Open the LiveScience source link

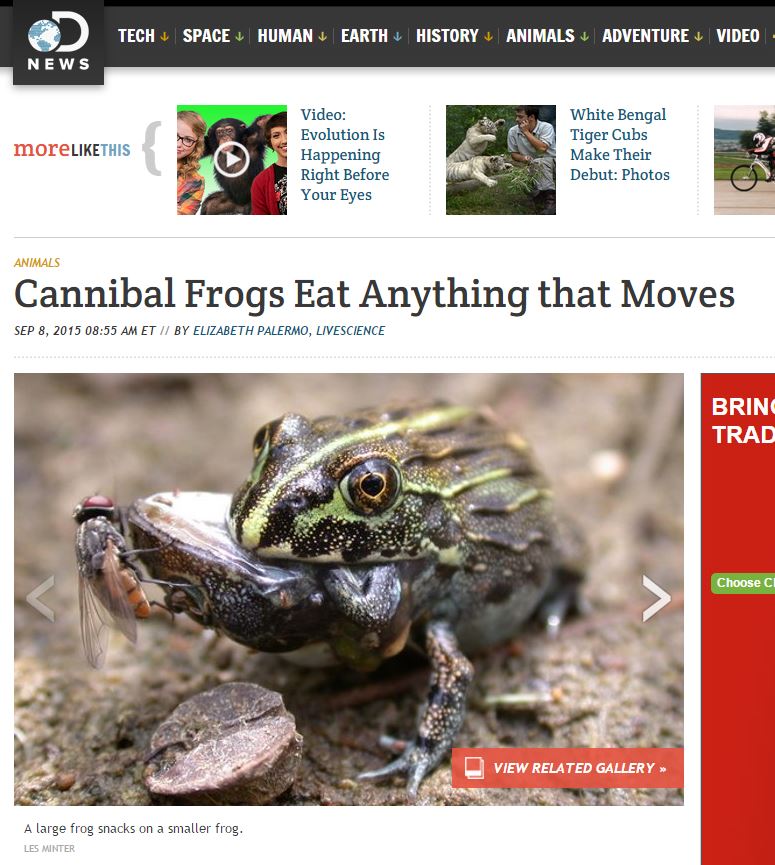(x=350, y=330)
